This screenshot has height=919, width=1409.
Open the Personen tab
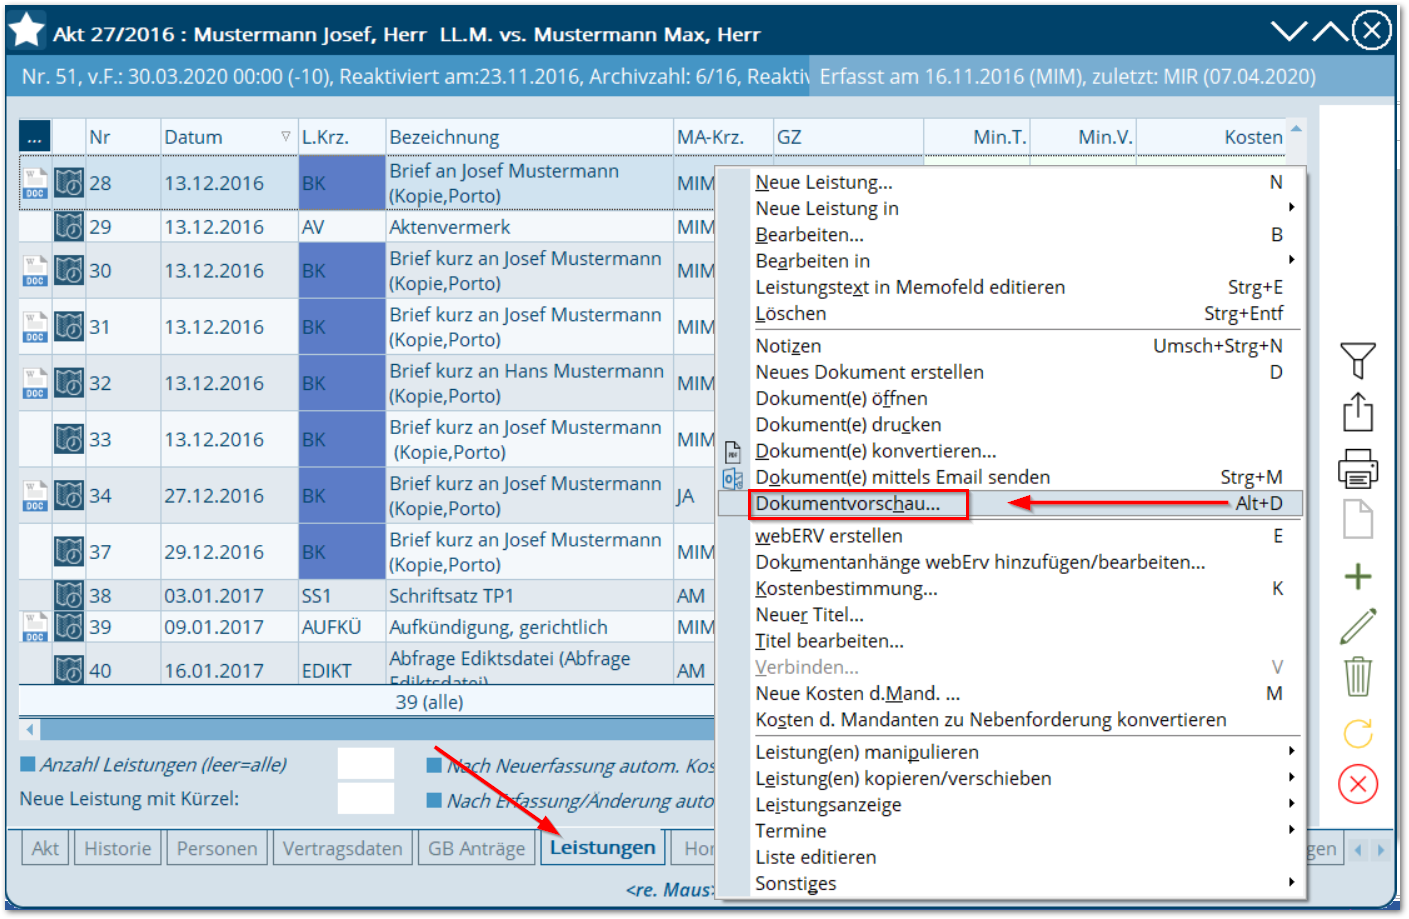click(217, 848)
